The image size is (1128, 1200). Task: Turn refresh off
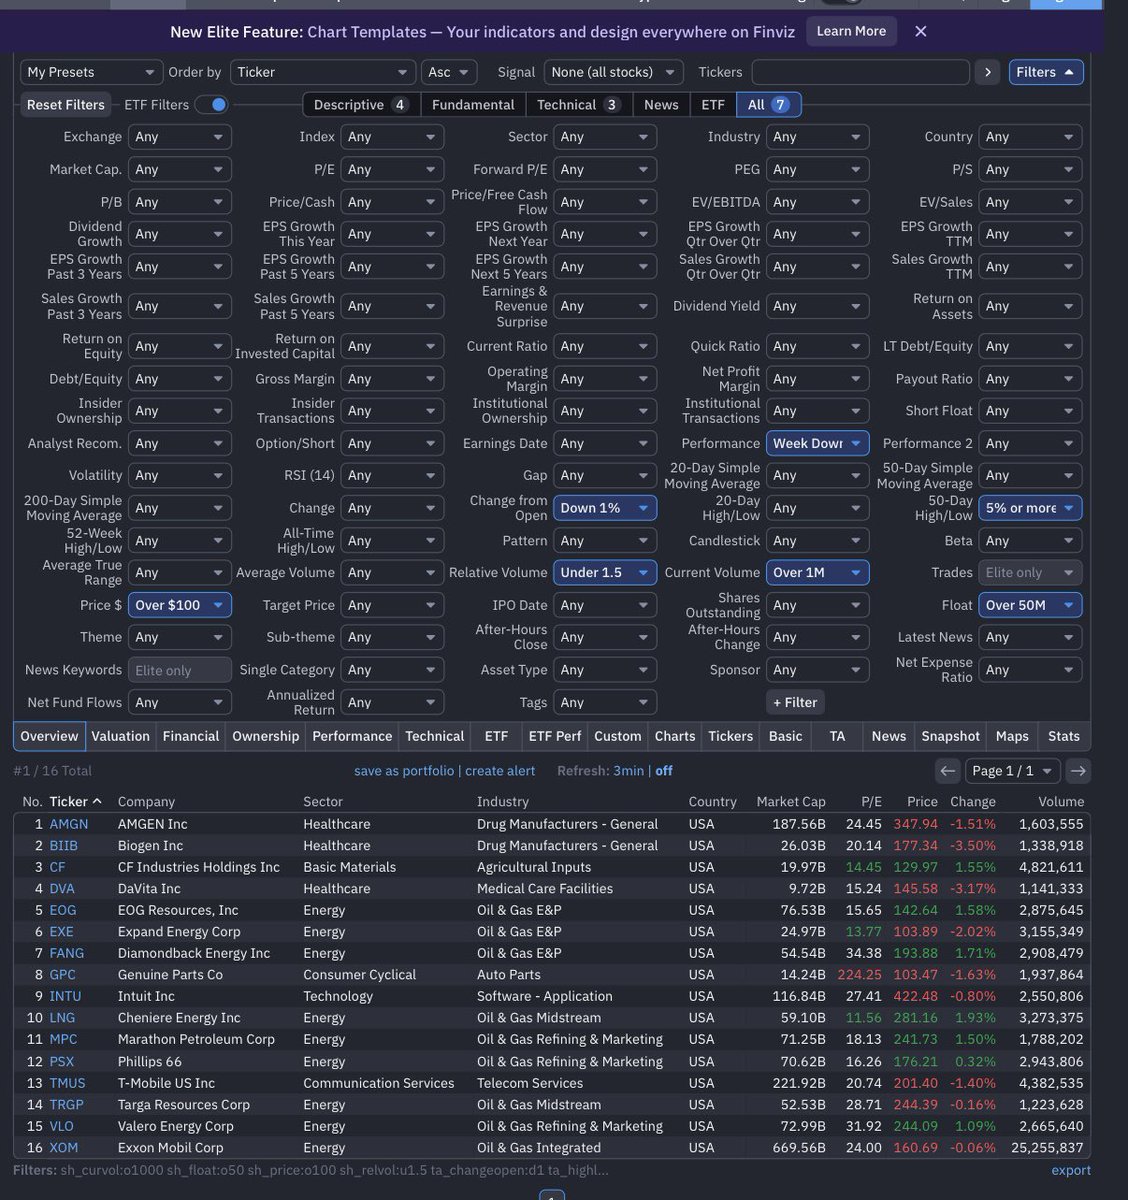(664, 771)
